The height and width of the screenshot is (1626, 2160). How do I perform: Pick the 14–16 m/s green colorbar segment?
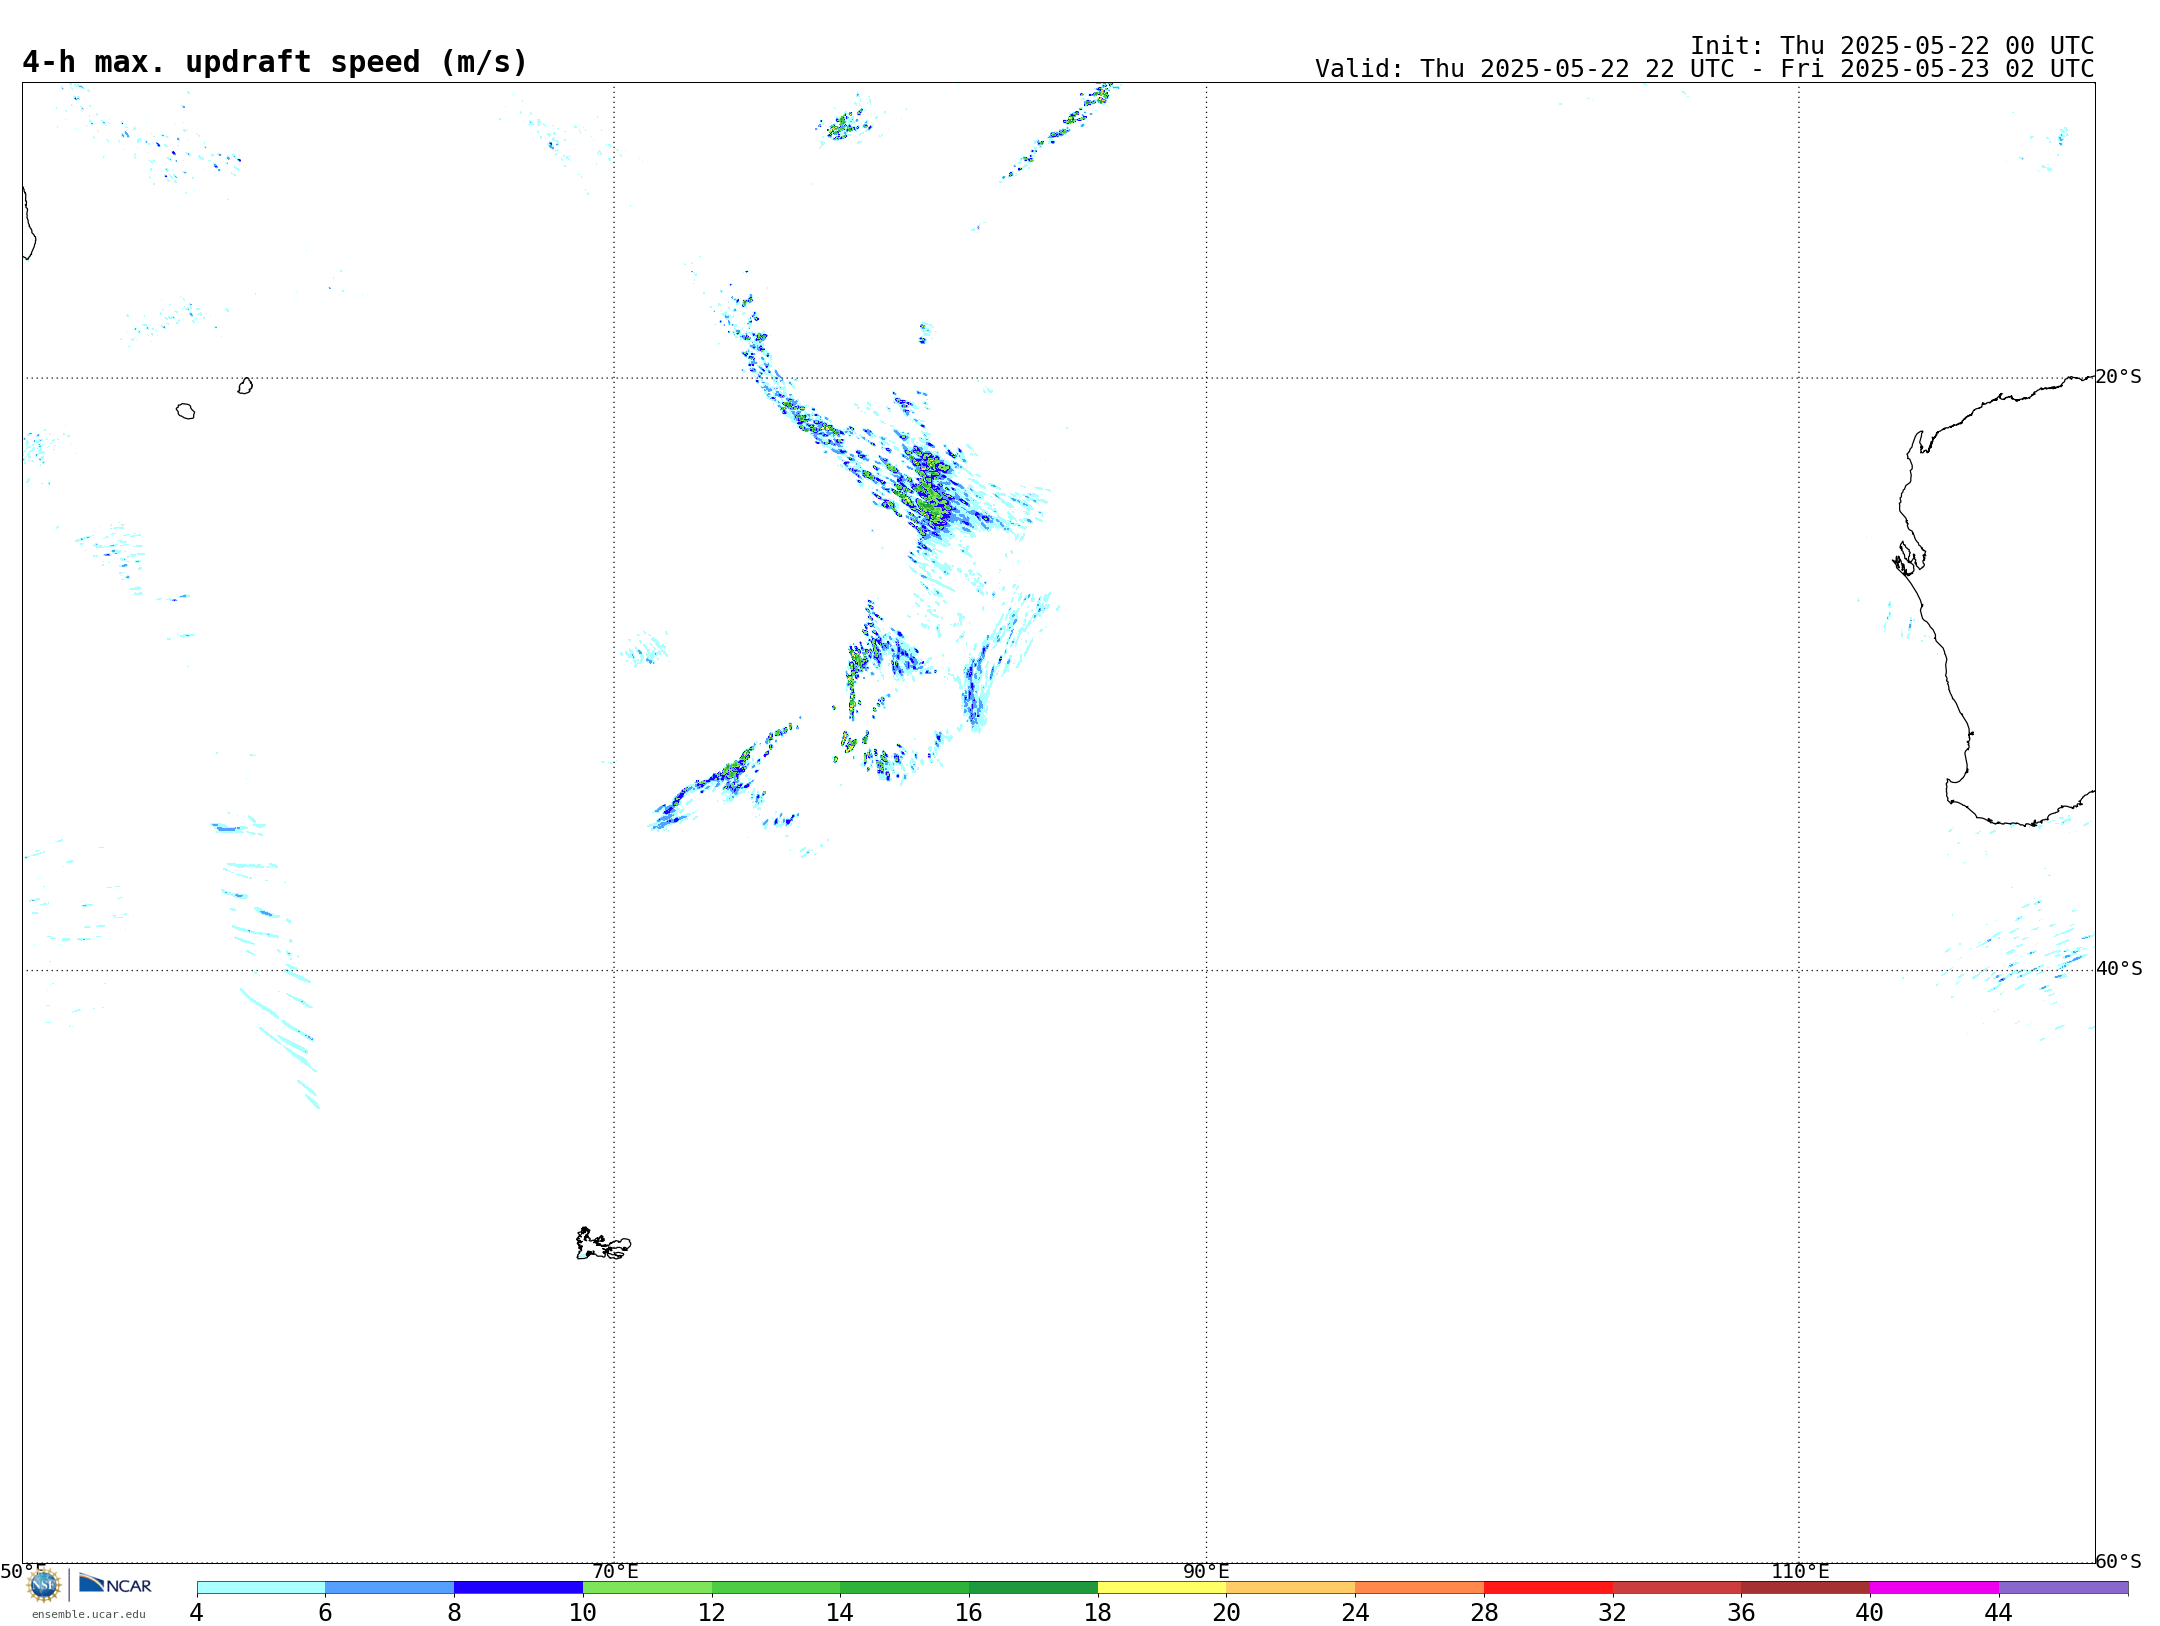pos(905,1587)
